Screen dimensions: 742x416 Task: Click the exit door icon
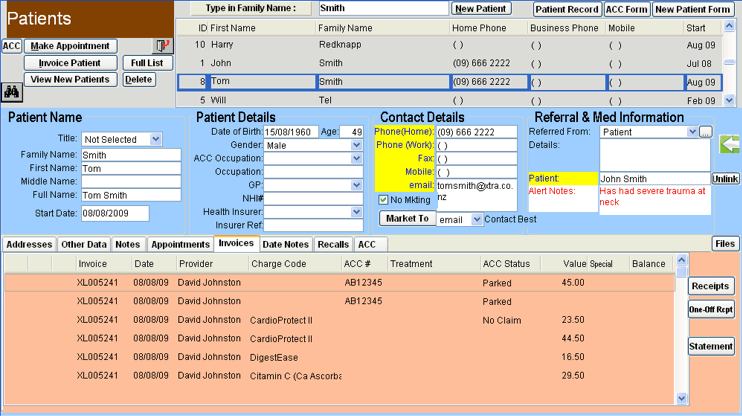tap(162, 47)
